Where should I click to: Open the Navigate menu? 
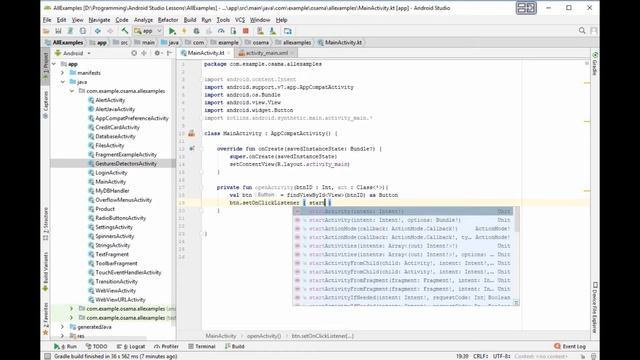(x=99, y=20)
